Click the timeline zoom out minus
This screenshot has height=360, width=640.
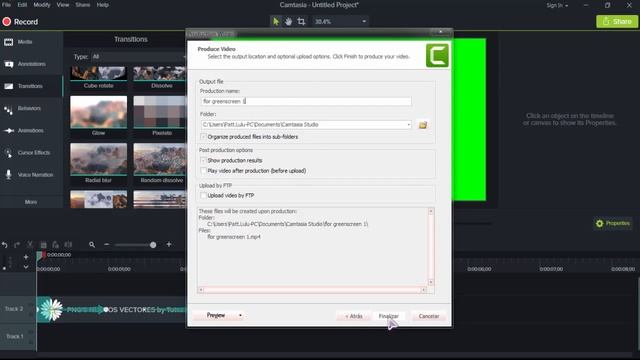(107, 244)
